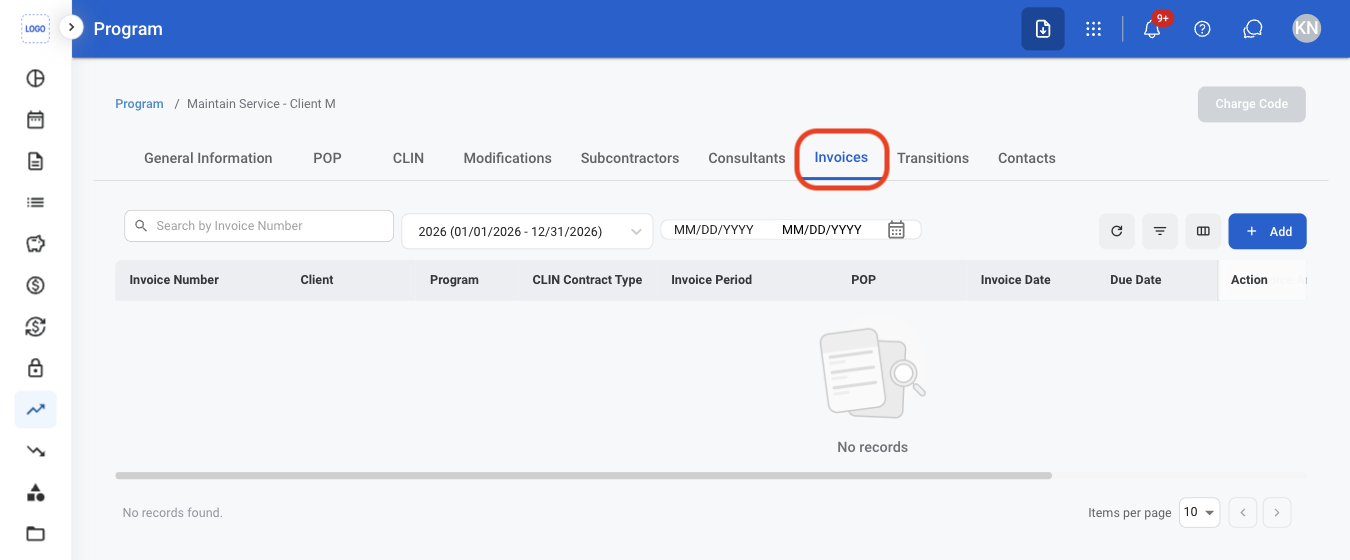Switch to the Transitions tab
The width and height of the screenshot is (1350, 560).
tap(933, 158)
